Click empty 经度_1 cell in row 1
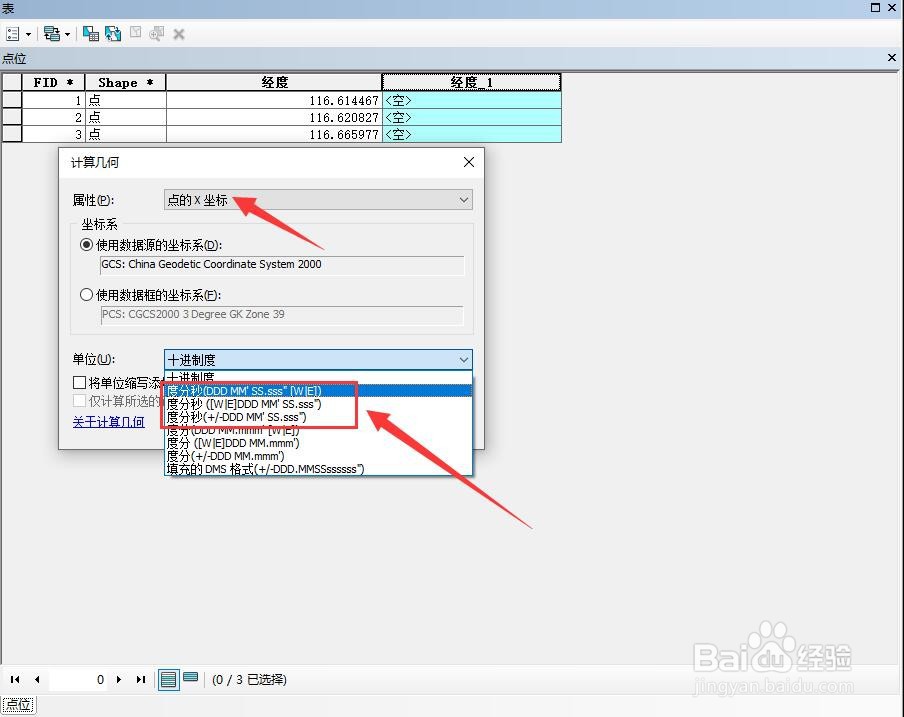Image resolution: width=904 pixels, height=717 pixels. [472, 100]
